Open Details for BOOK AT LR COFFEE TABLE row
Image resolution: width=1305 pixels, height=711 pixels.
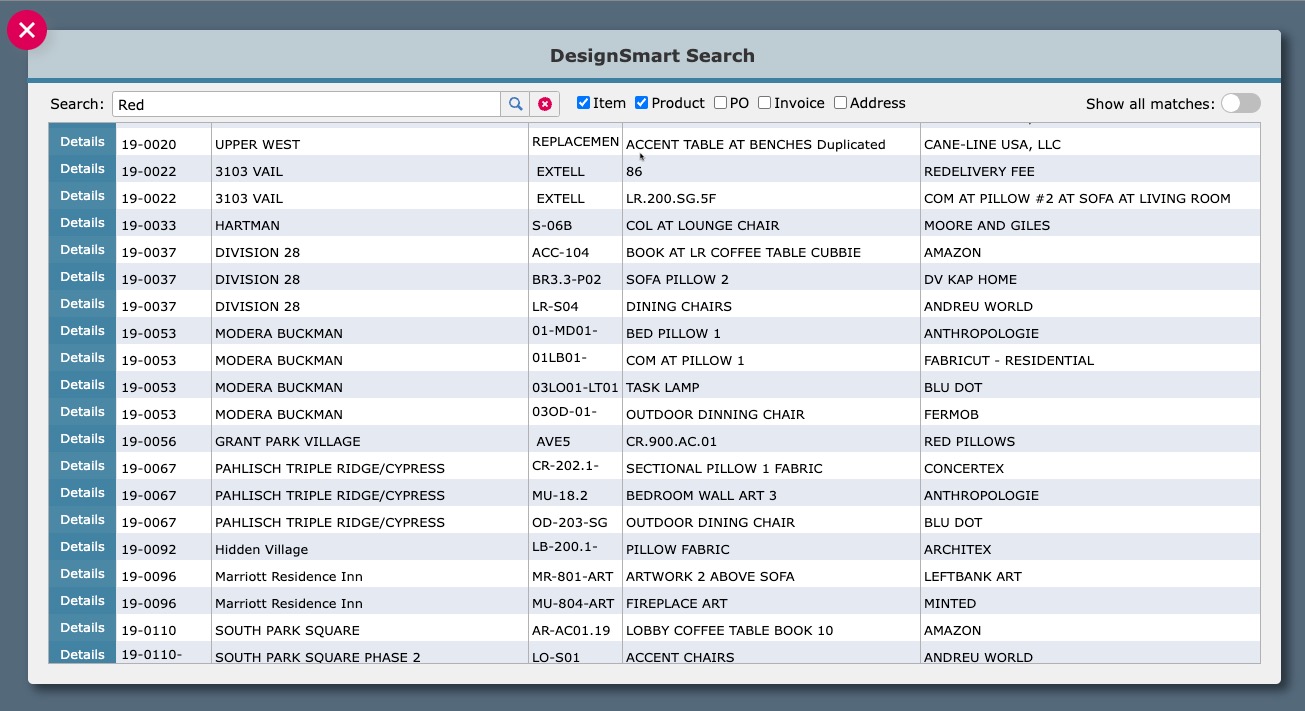82,250
